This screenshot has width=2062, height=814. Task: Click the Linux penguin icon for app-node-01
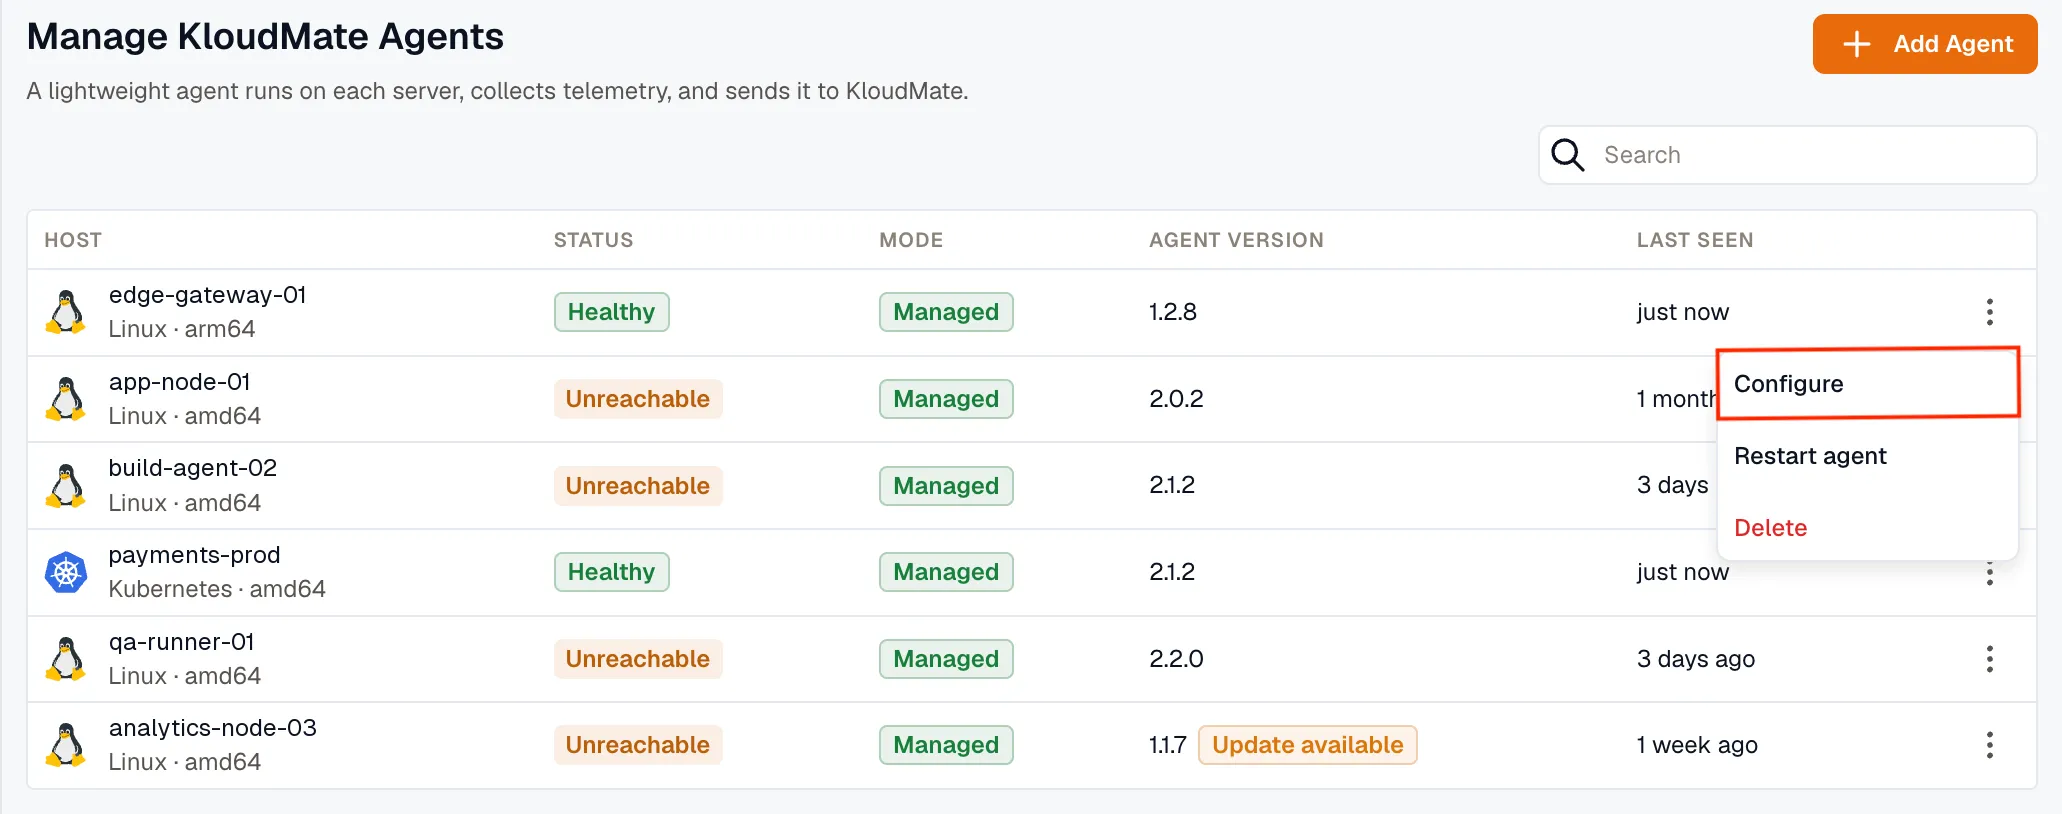(x=66, y=399)
